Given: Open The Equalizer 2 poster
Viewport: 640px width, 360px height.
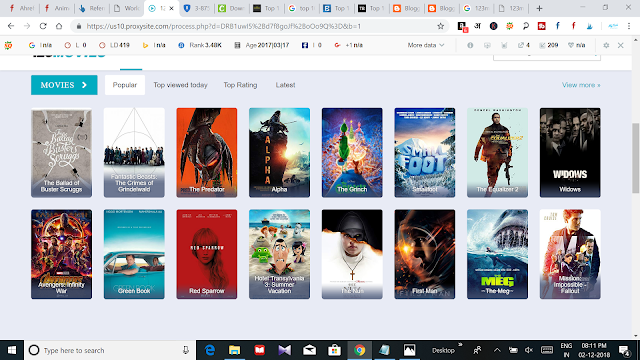Looking at the screenshot, I should [498, 153].
